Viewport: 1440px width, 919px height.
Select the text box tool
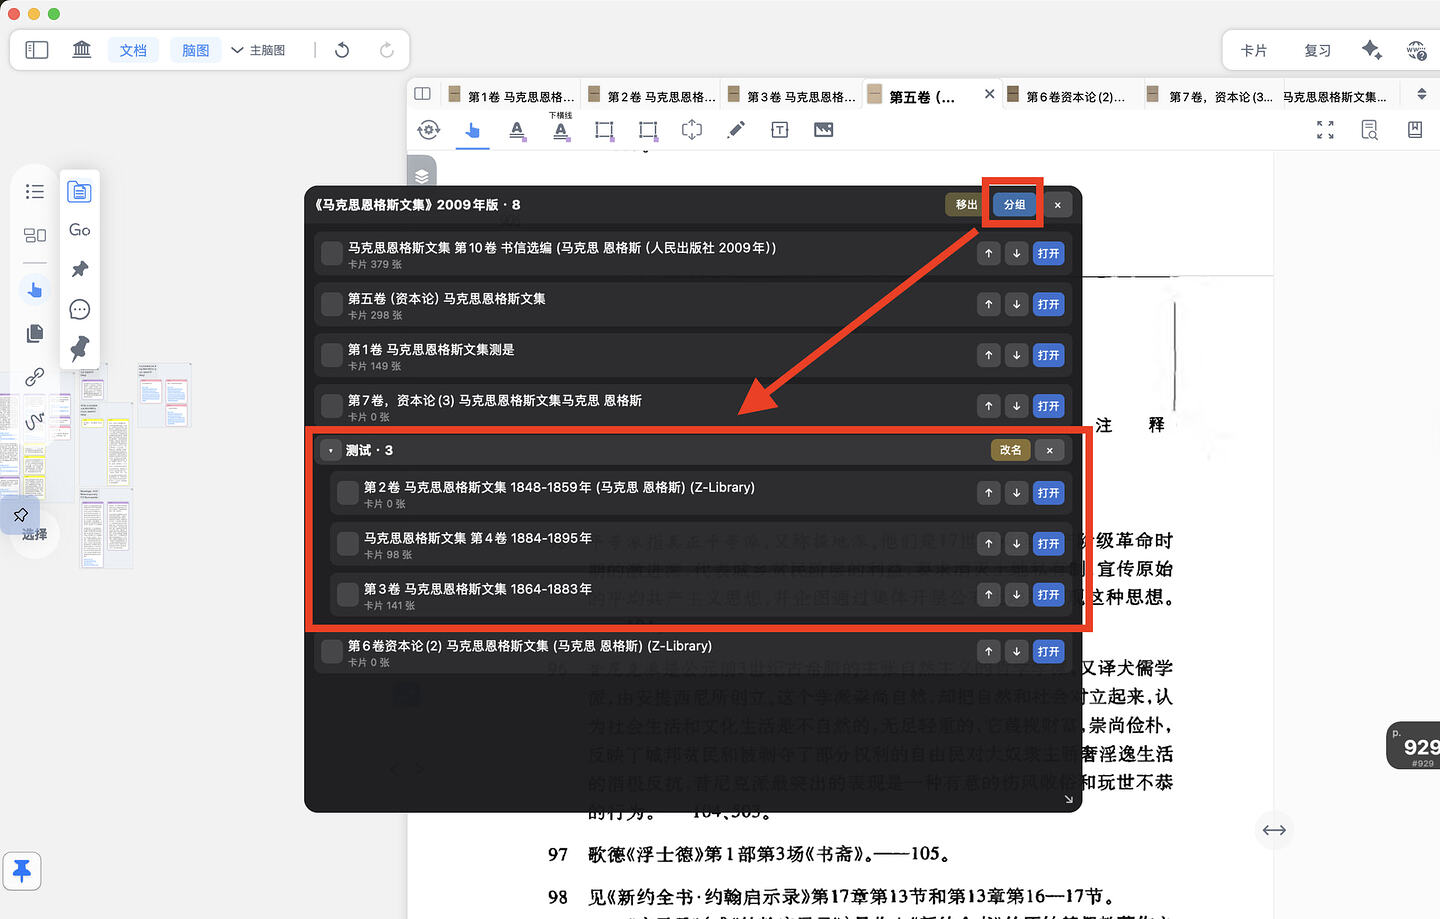pos(780,130)
